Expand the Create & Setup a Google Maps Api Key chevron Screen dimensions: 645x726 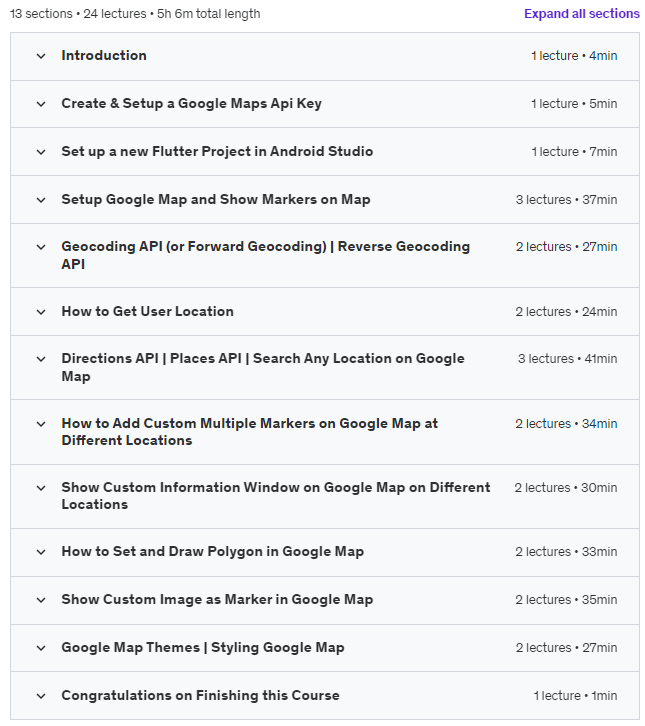click(x=41, y=104)
